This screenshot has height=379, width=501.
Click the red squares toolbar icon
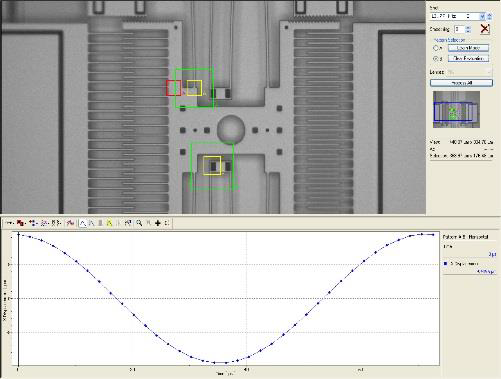(x=21, y=223)
